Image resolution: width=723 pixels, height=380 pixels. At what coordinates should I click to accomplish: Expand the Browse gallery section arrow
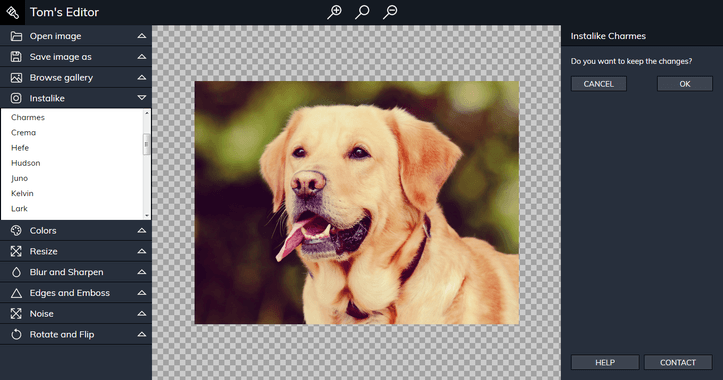[x=142, y=77]
